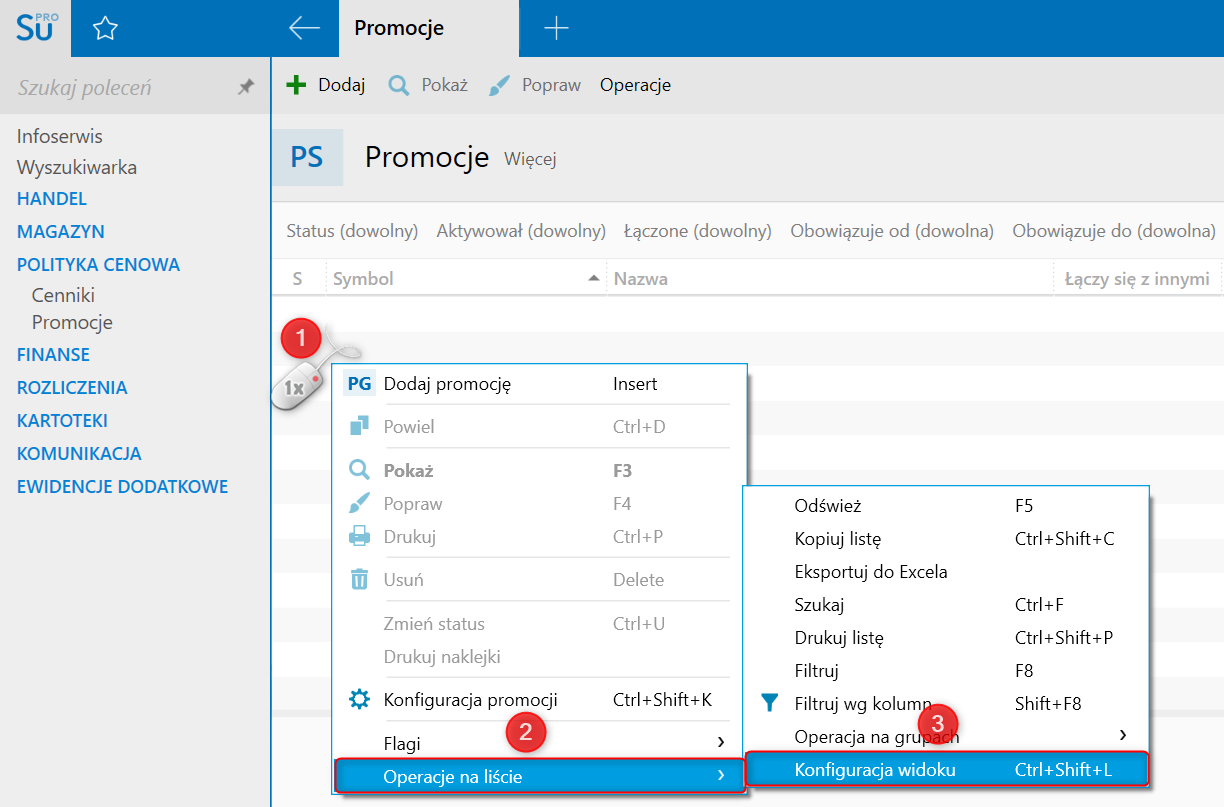Click the gear Konfiguracja promocji icon
1224x807 pixels.
(359, 700)
